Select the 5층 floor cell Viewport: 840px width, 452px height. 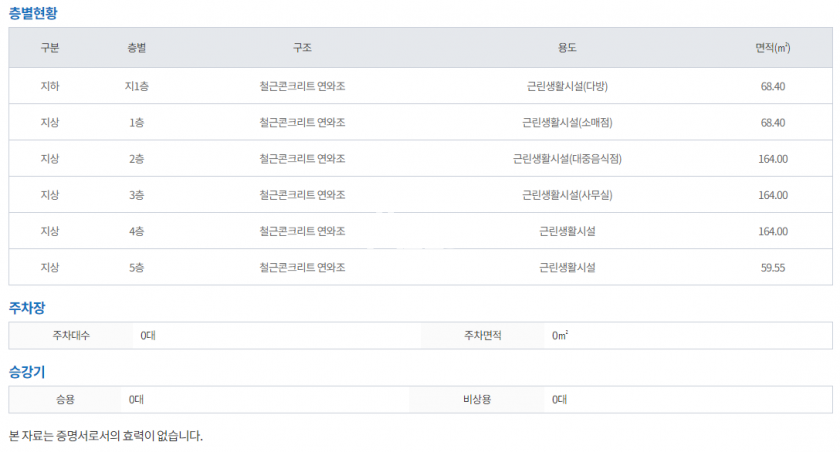point(137,268)
